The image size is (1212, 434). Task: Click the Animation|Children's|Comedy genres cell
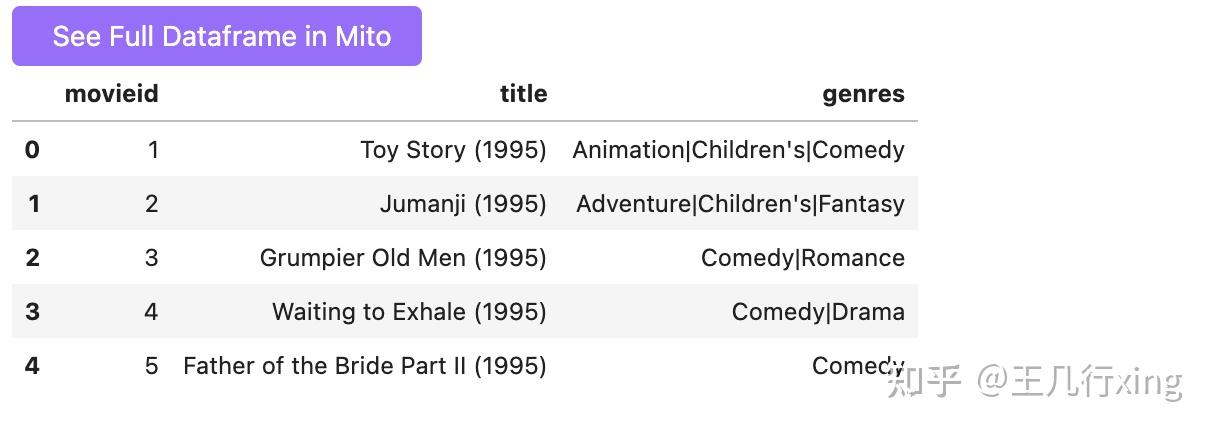pos(738,150)
